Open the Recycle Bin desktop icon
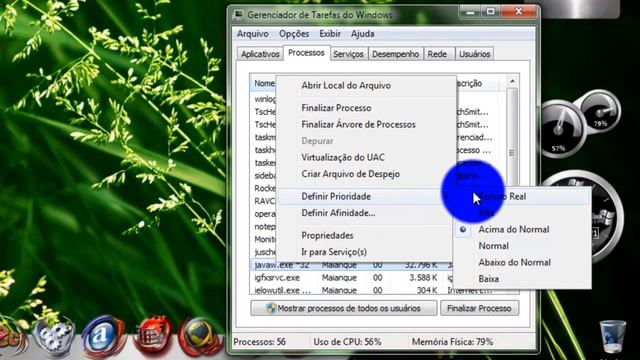 (613, 337)
